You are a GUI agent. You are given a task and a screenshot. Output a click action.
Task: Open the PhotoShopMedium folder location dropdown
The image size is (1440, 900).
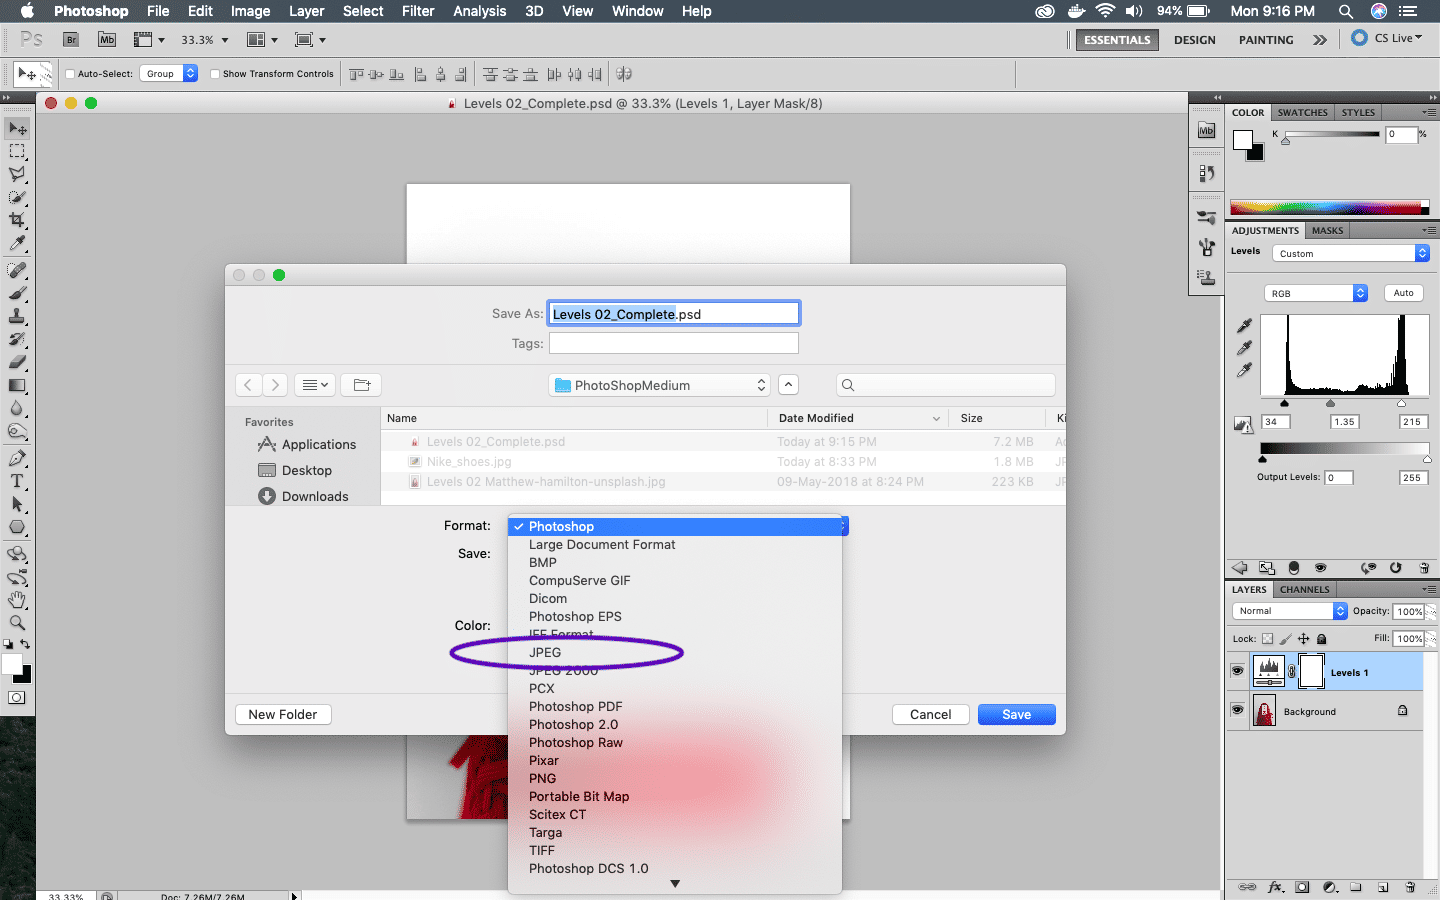coord(660,385)
